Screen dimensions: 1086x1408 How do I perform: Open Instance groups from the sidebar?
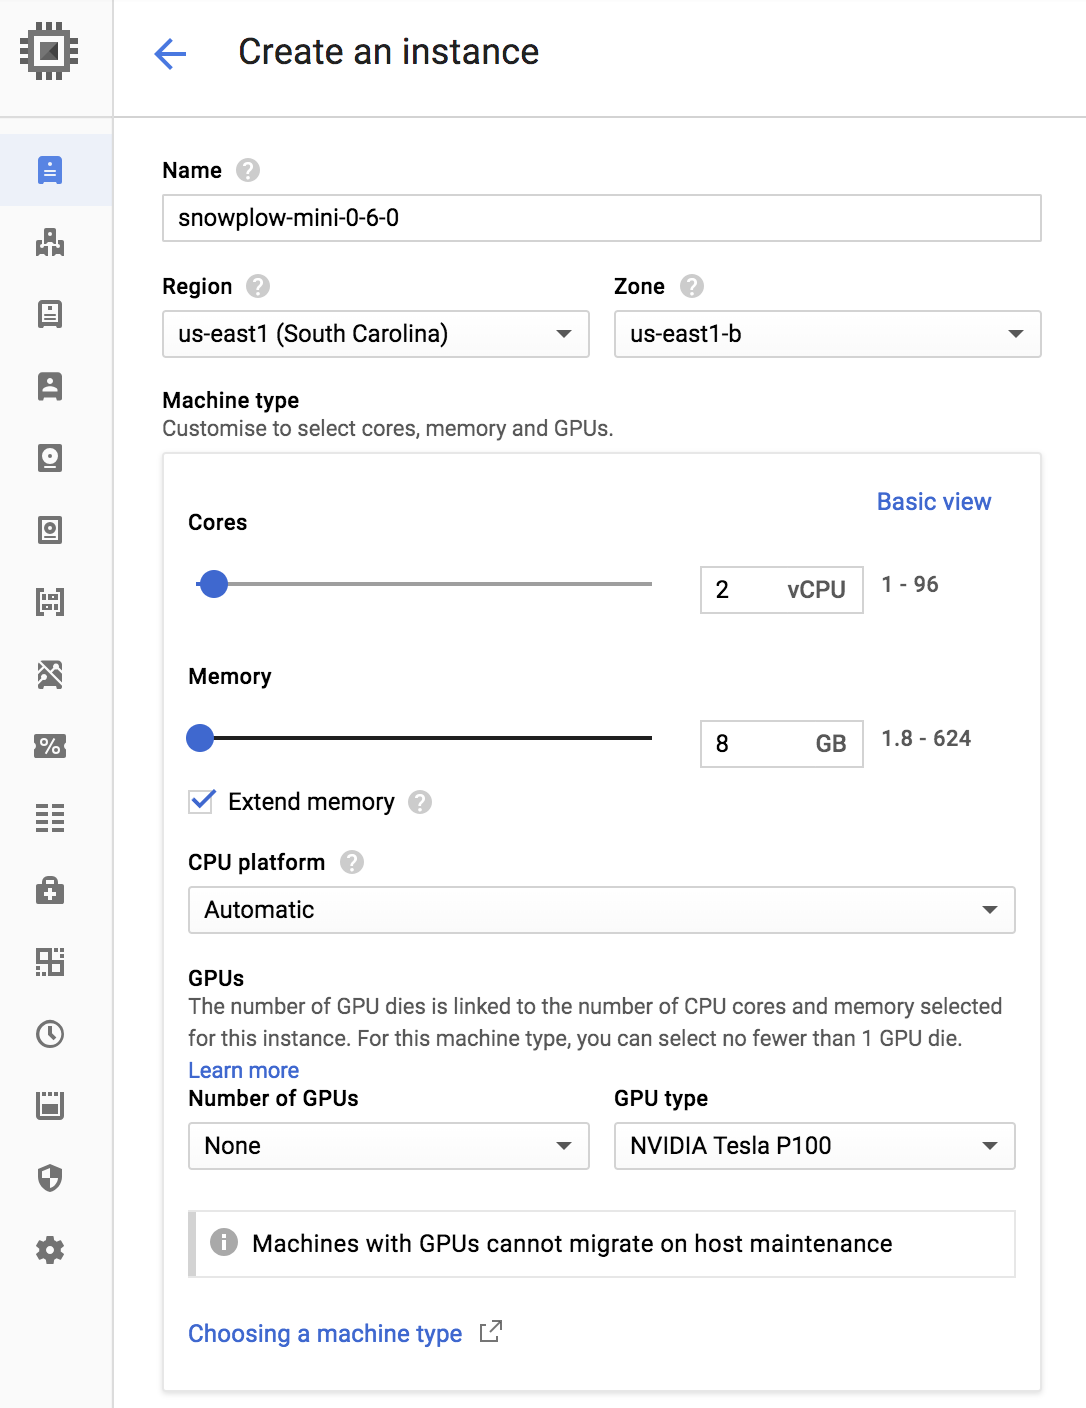click(x=50, y=242)
